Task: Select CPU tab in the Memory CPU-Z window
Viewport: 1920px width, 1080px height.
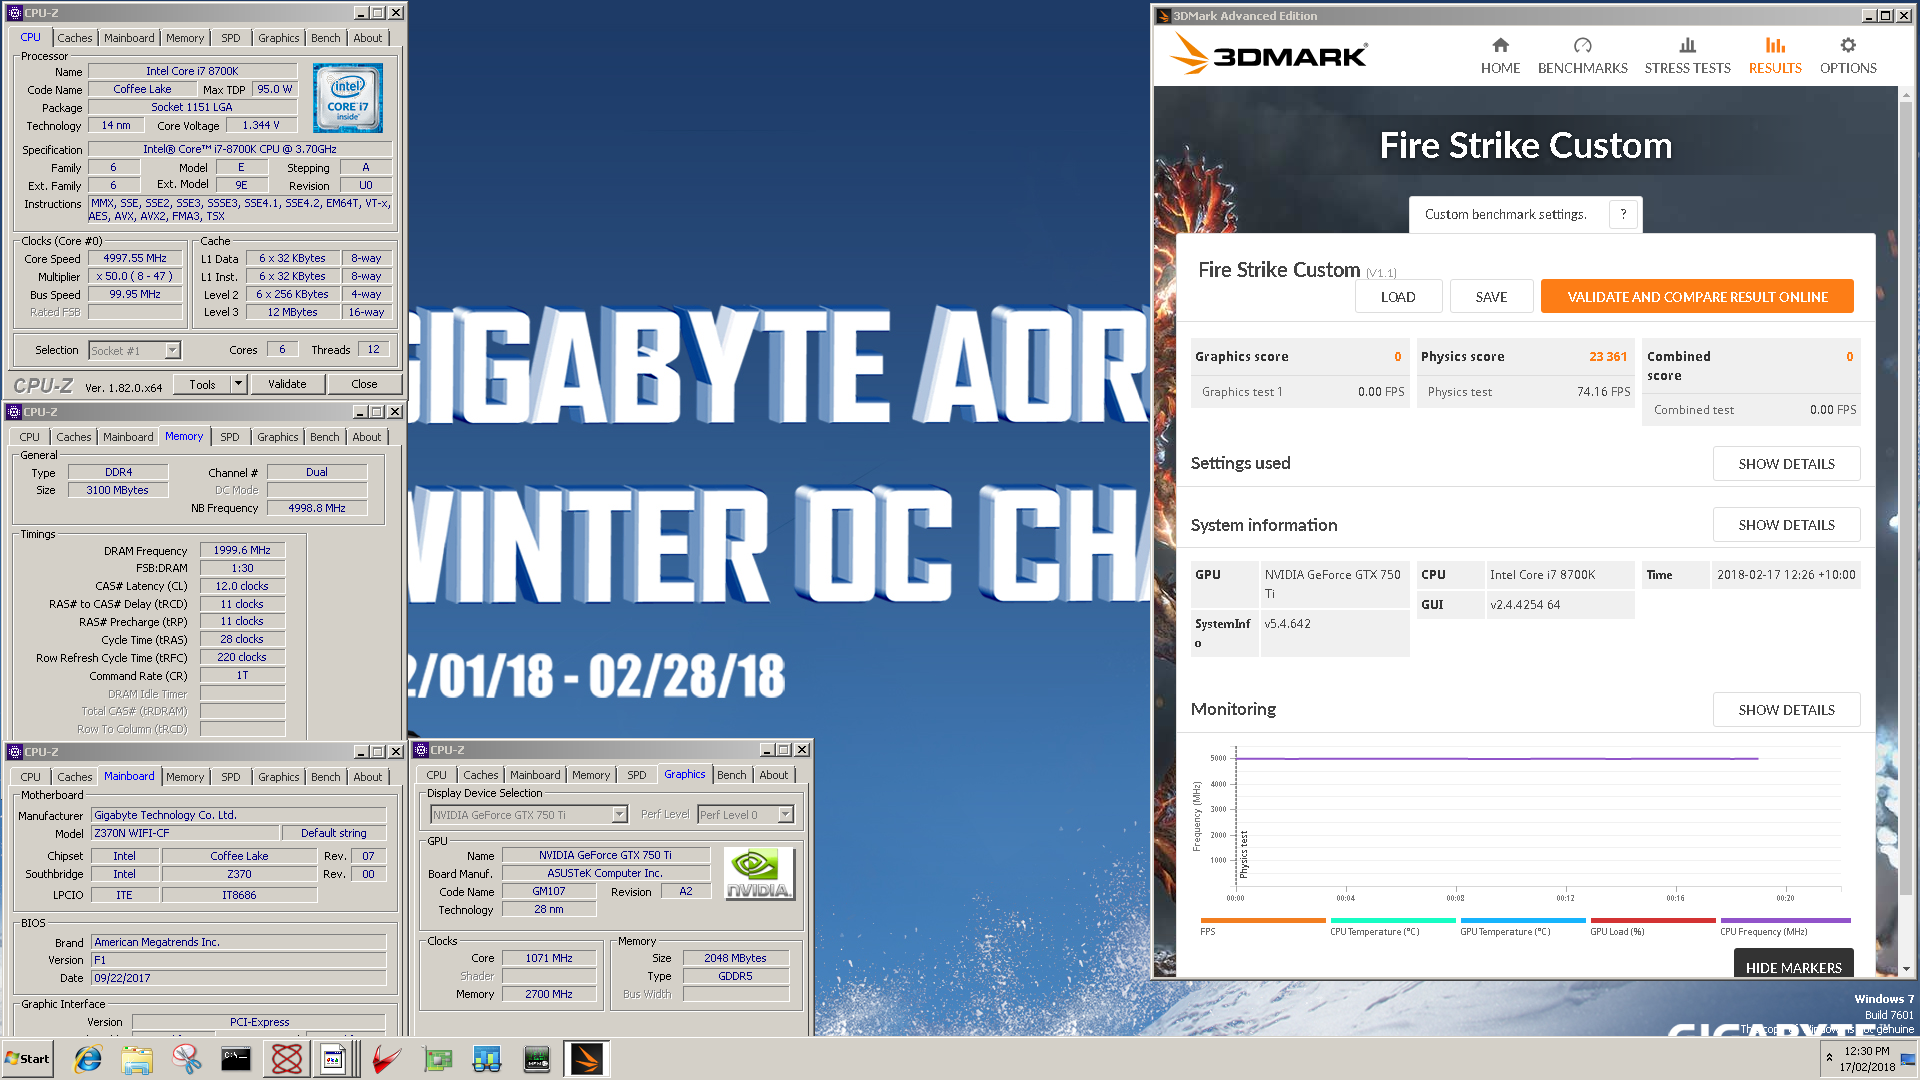Action: tap(30, 437)
